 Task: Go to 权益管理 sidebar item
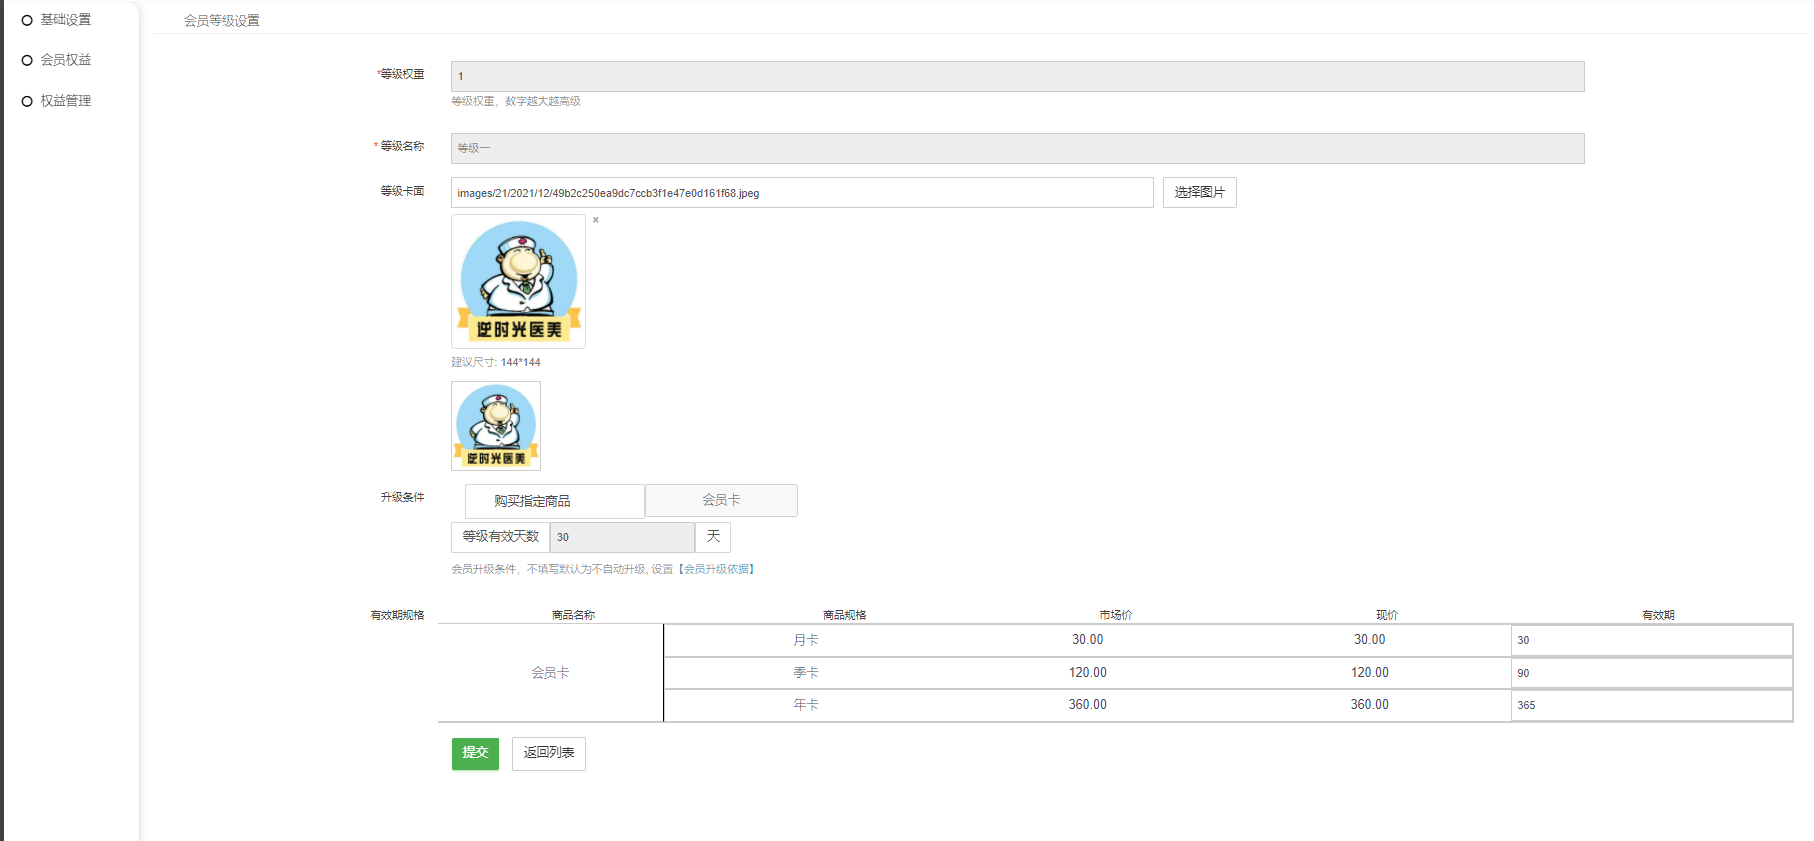coord(65,101)
